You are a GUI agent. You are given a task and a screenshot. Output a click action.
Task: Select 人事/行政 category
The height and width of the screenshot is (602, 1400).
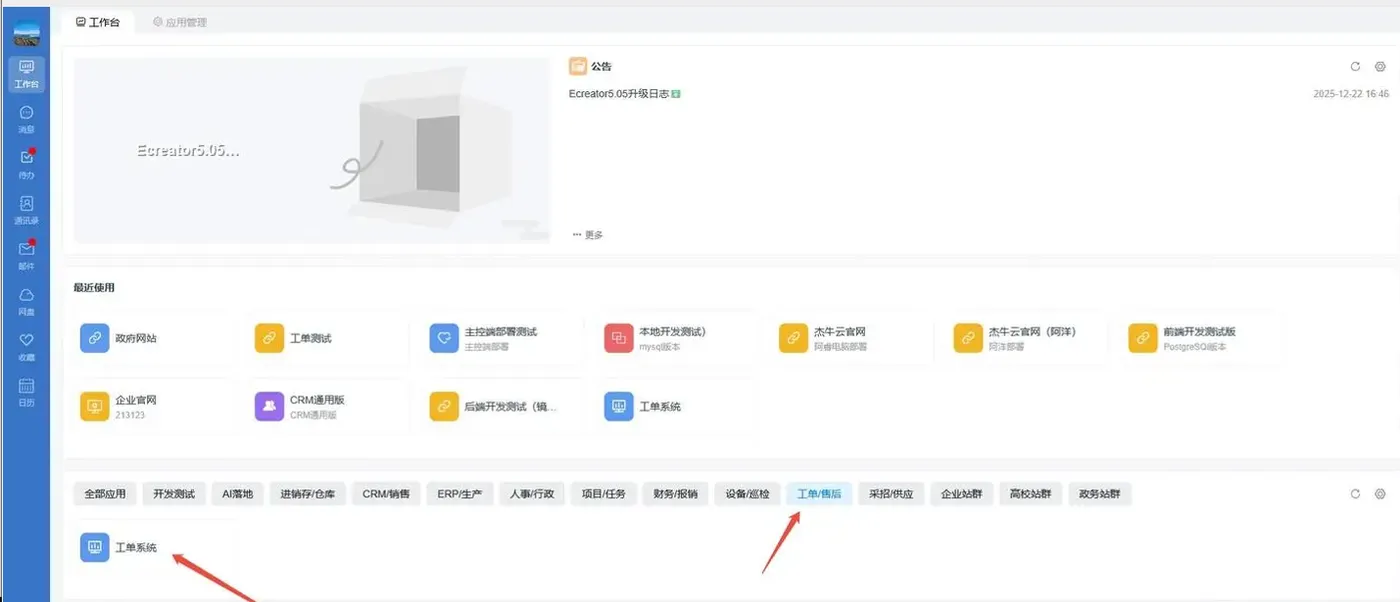(532, 494)
